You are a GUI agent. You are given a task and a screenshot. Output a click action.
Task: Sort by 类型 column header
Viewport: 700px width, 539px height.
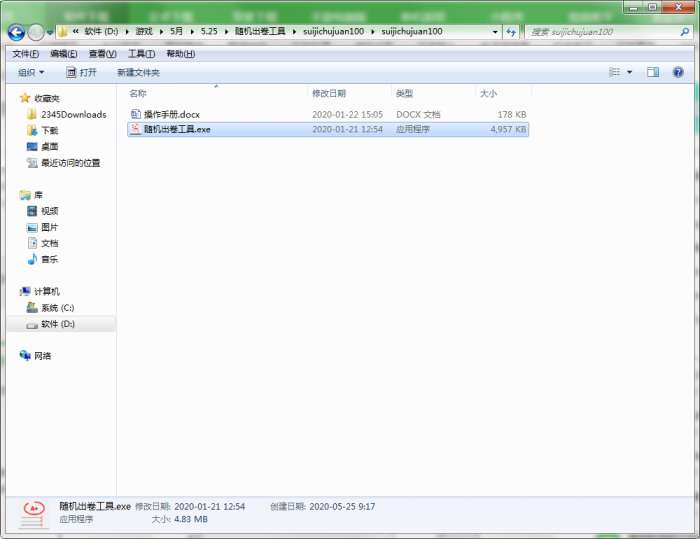click(x=404, y=94)
